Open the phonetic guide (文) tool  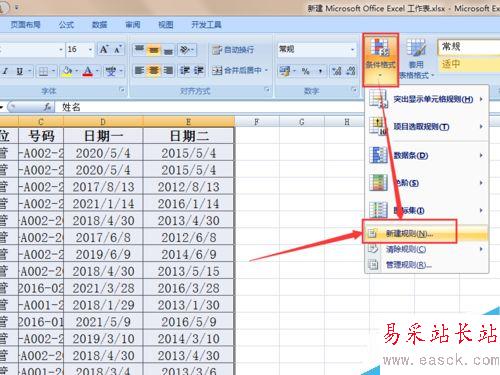point(111,71)
